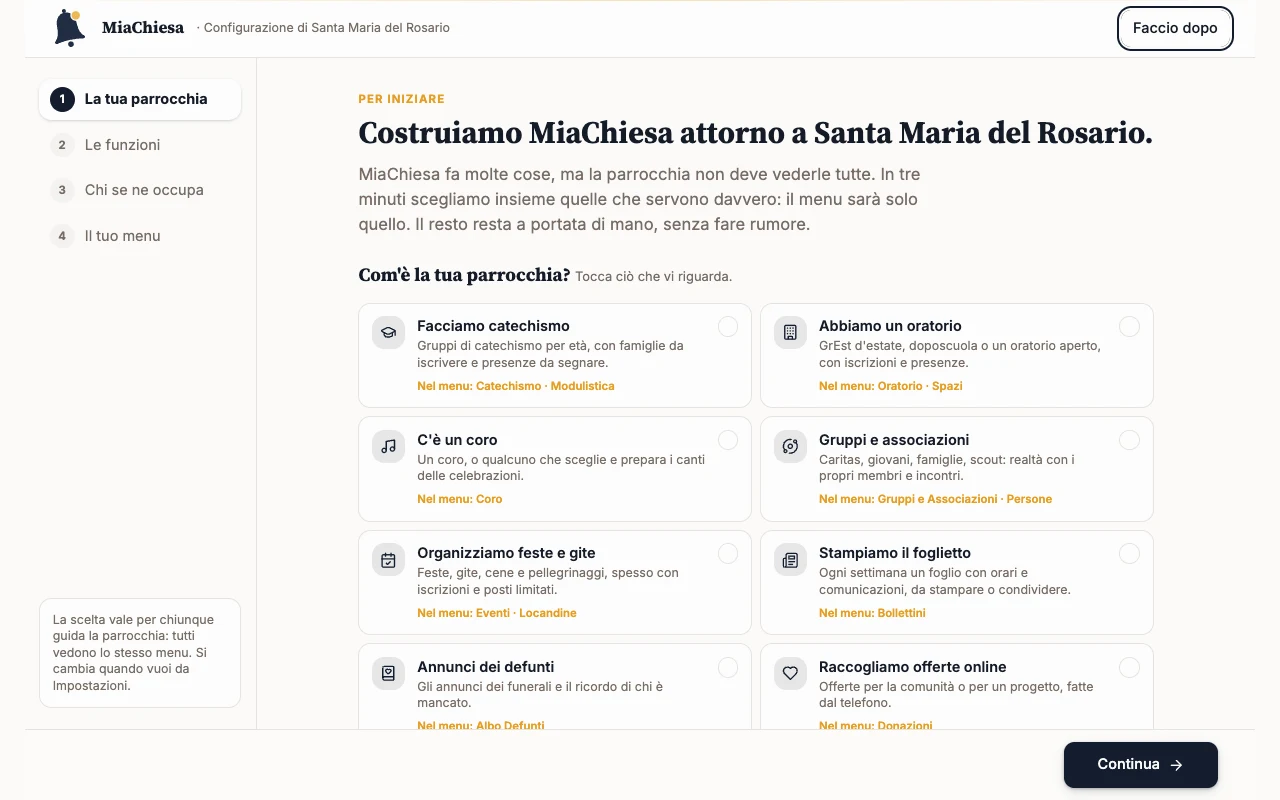Click the memorial icon for Annunci dei defunti
The width and height of the screenshot is (1280, 800).
point(389,673)
